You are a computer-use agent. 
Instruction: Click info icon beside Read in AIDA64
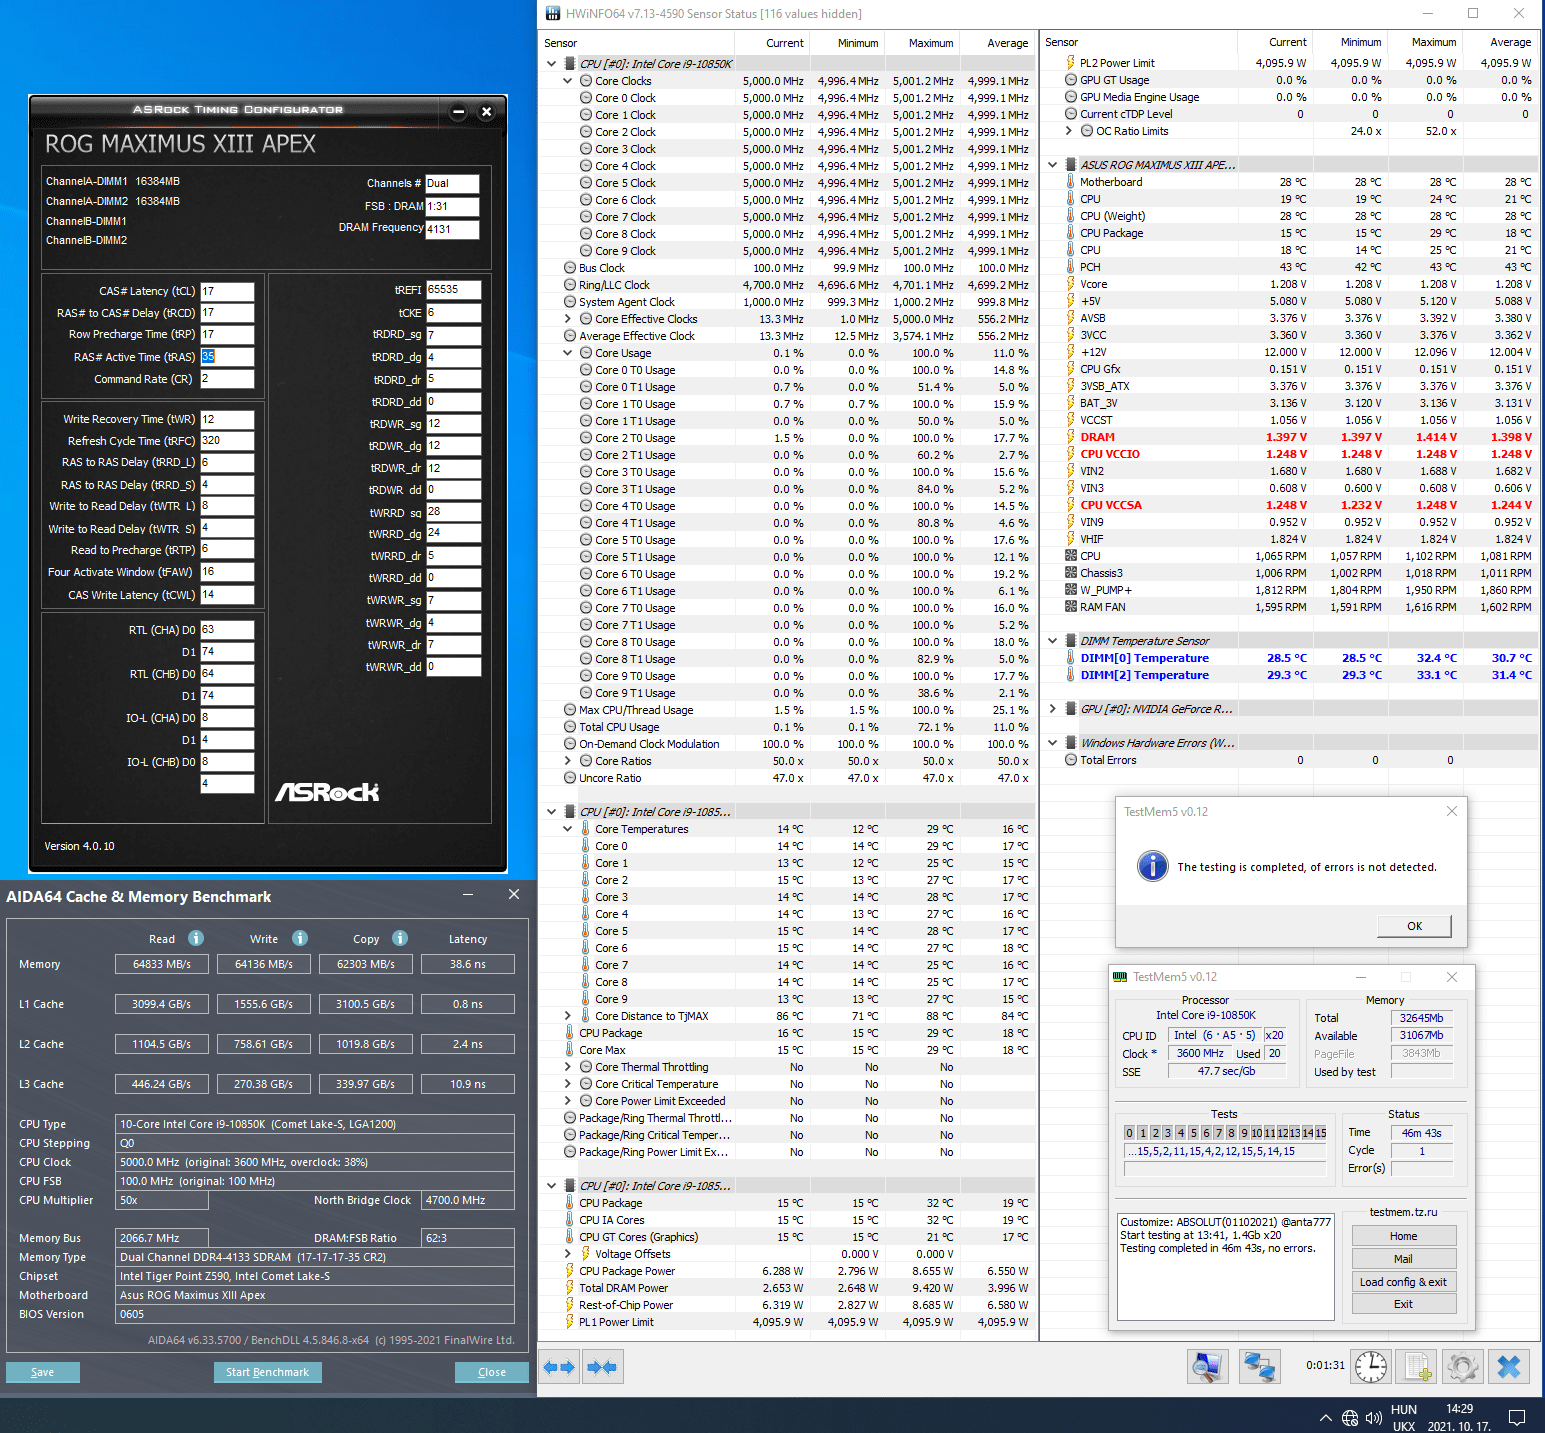[x=196, y=938]
